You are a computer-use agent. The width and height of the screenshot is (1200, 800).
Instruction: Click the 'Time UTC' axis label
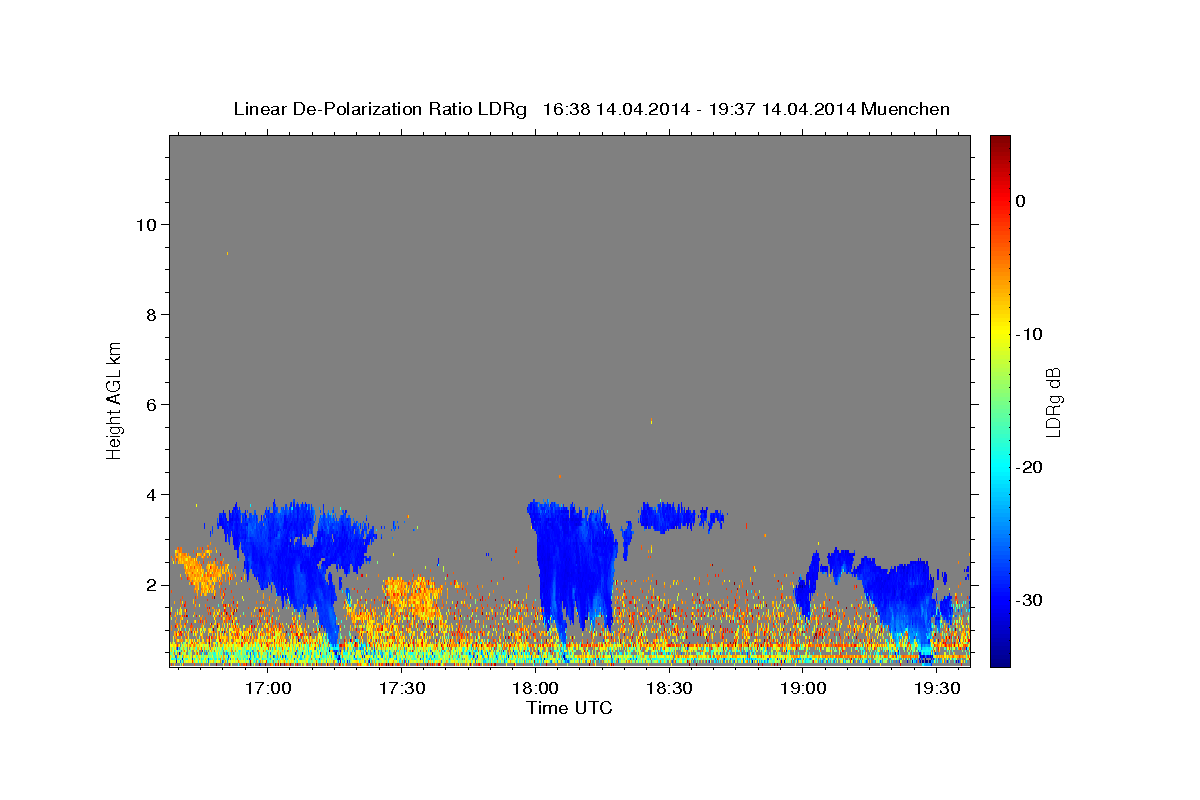[569, 708]
